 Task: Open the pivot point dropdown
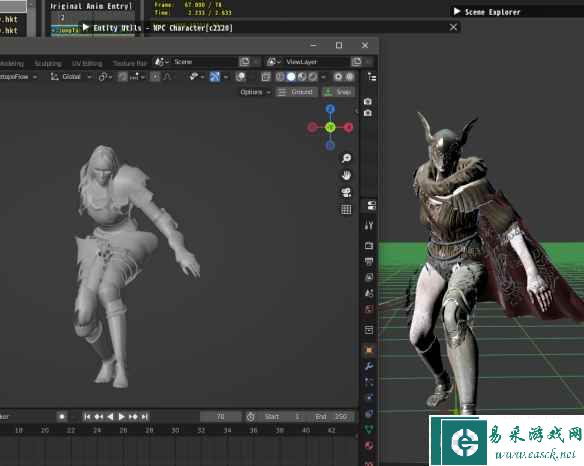click(x=105, y=77)
